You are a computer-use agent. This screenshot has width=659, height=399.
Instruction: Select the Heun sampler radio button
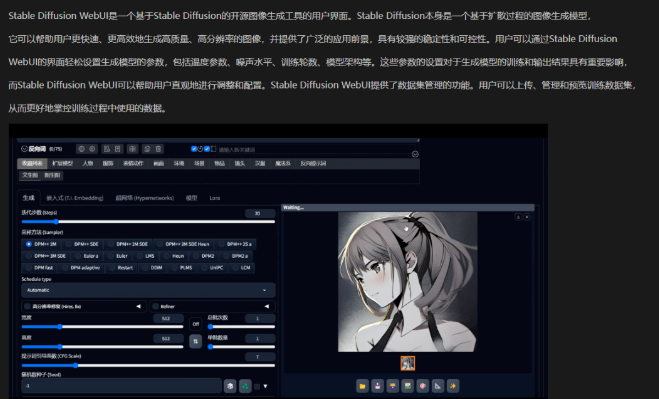click(174, 256)
